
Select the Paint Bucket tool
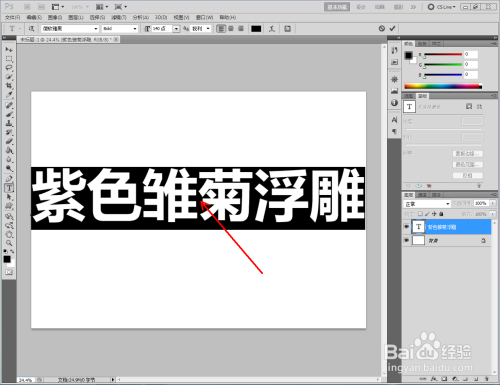coord(9,150)
